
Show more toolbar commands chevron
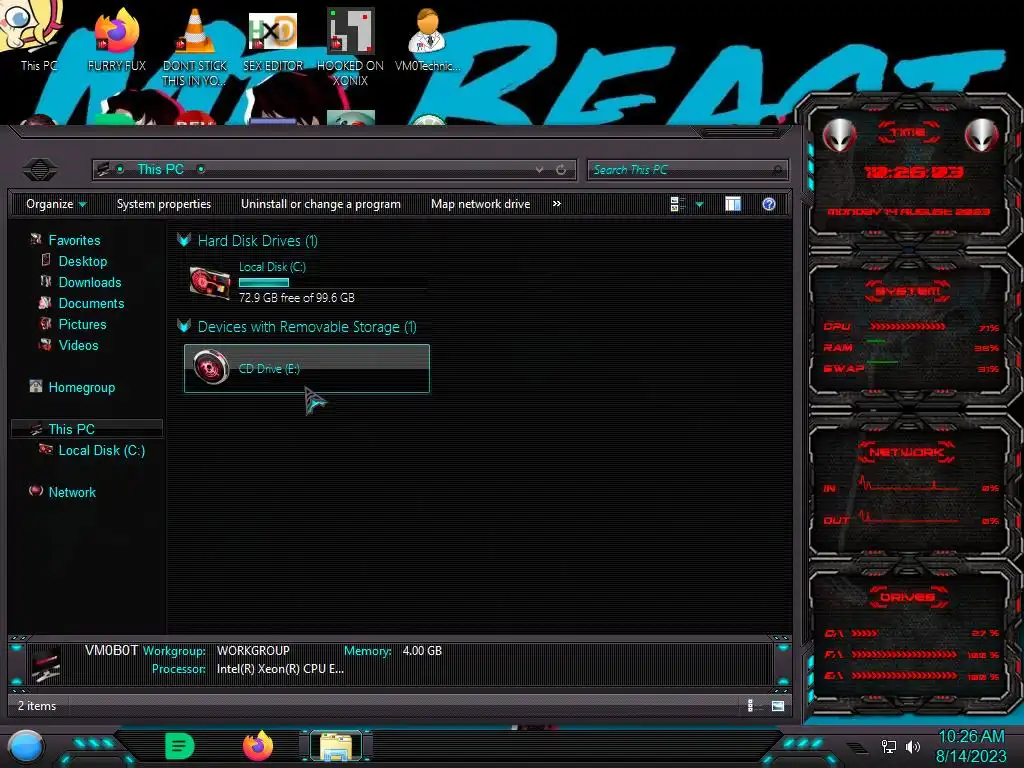556,204
